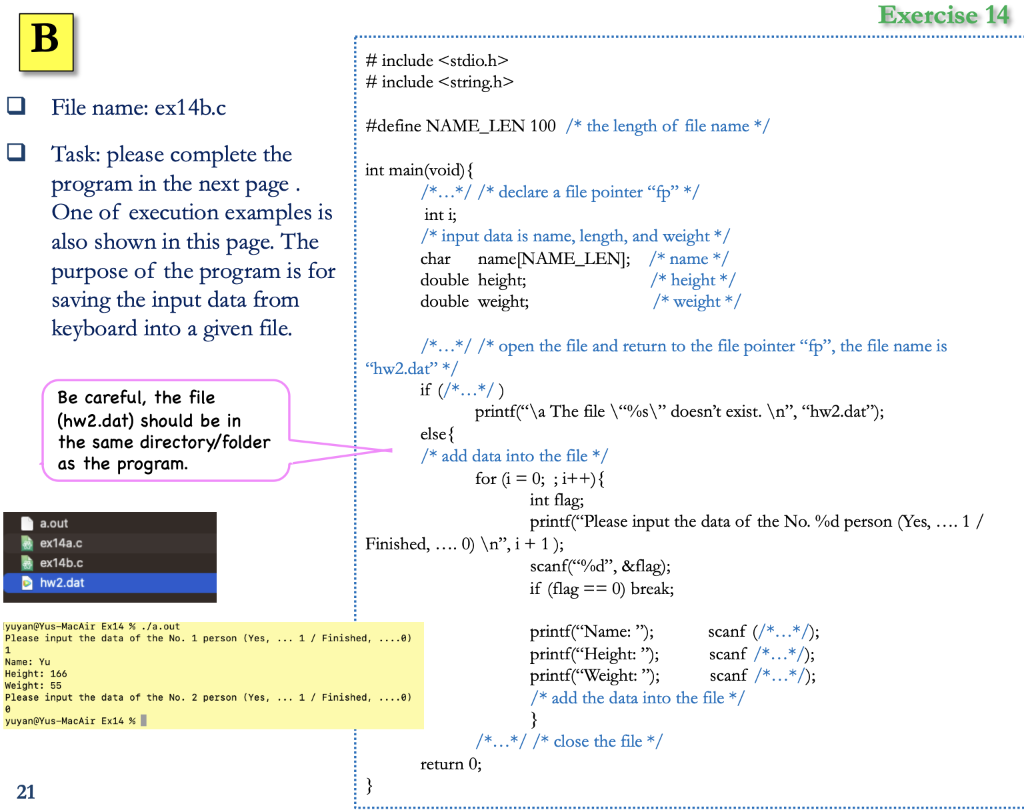Click the page number 21
This screenshot has height=812, width=1024.
point(25,792)
